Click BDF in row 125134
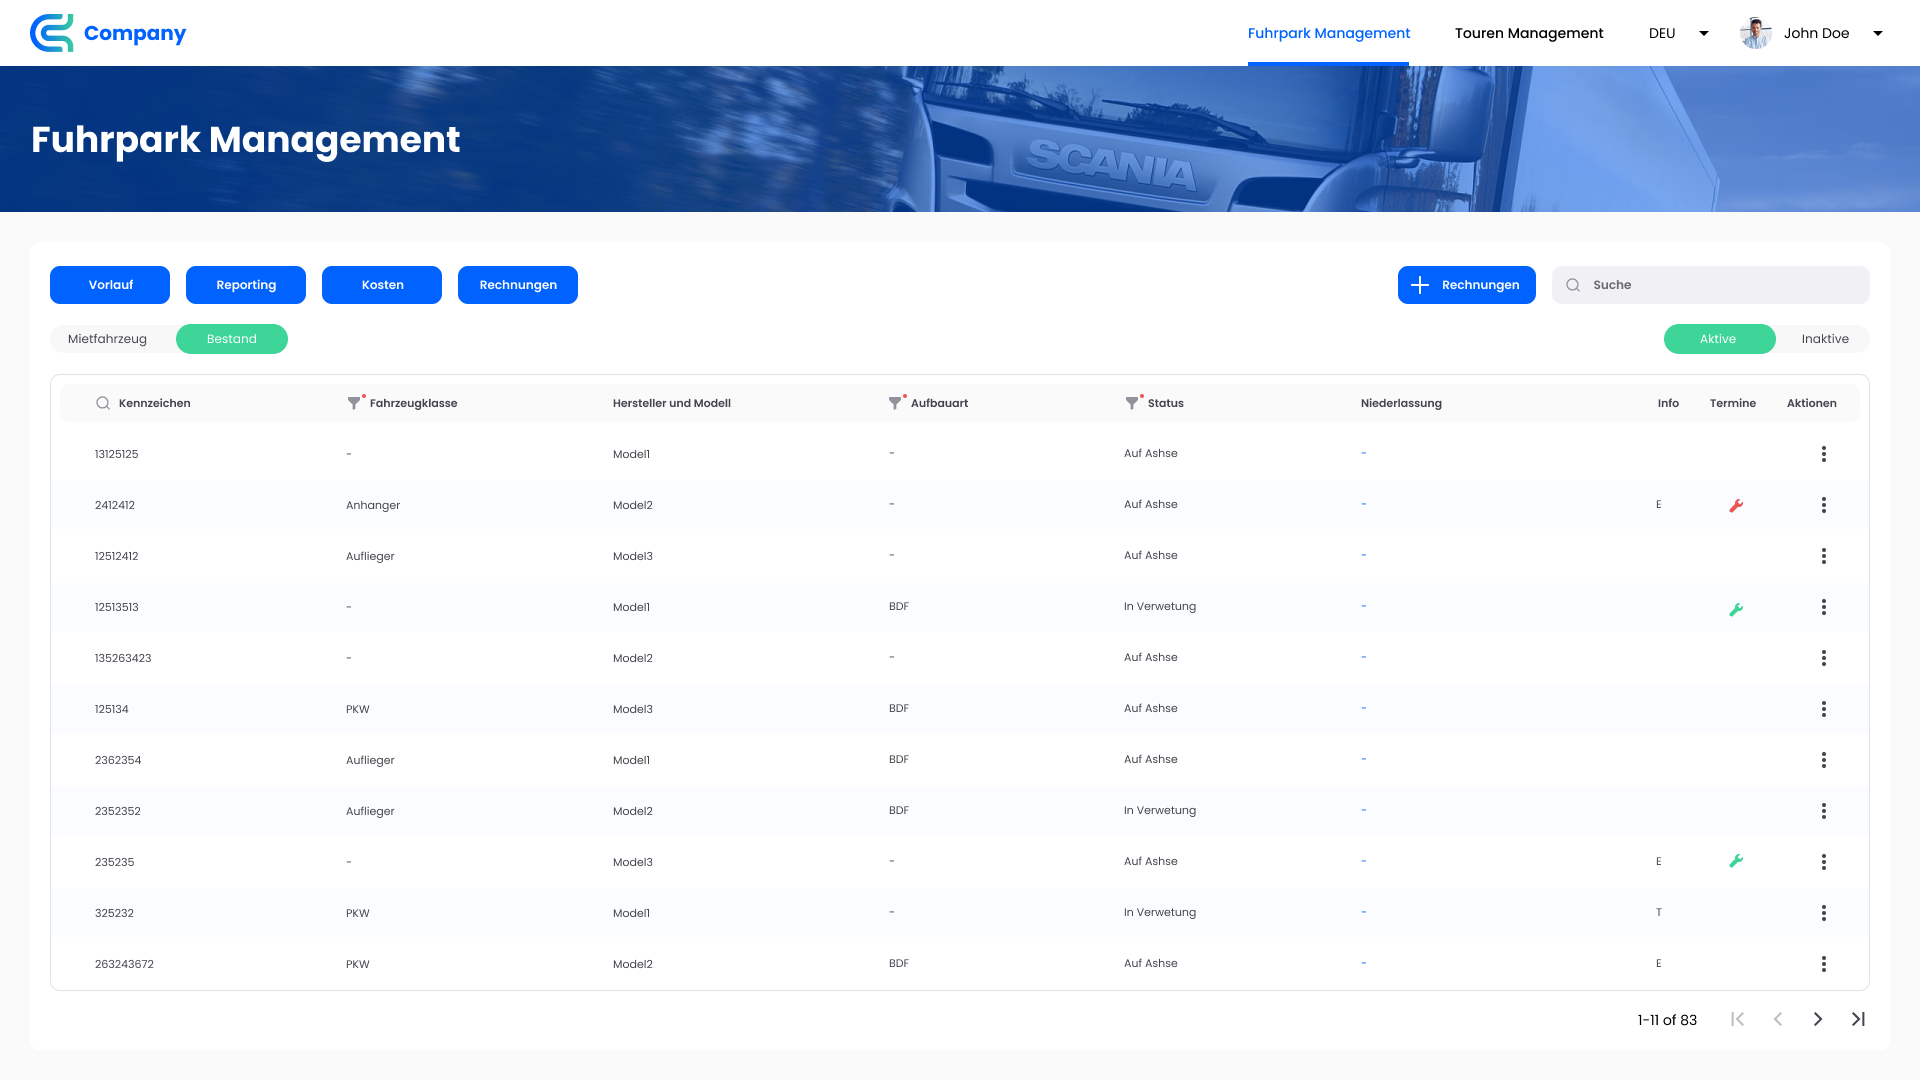1920x1080 pixels. pos(899,708)
